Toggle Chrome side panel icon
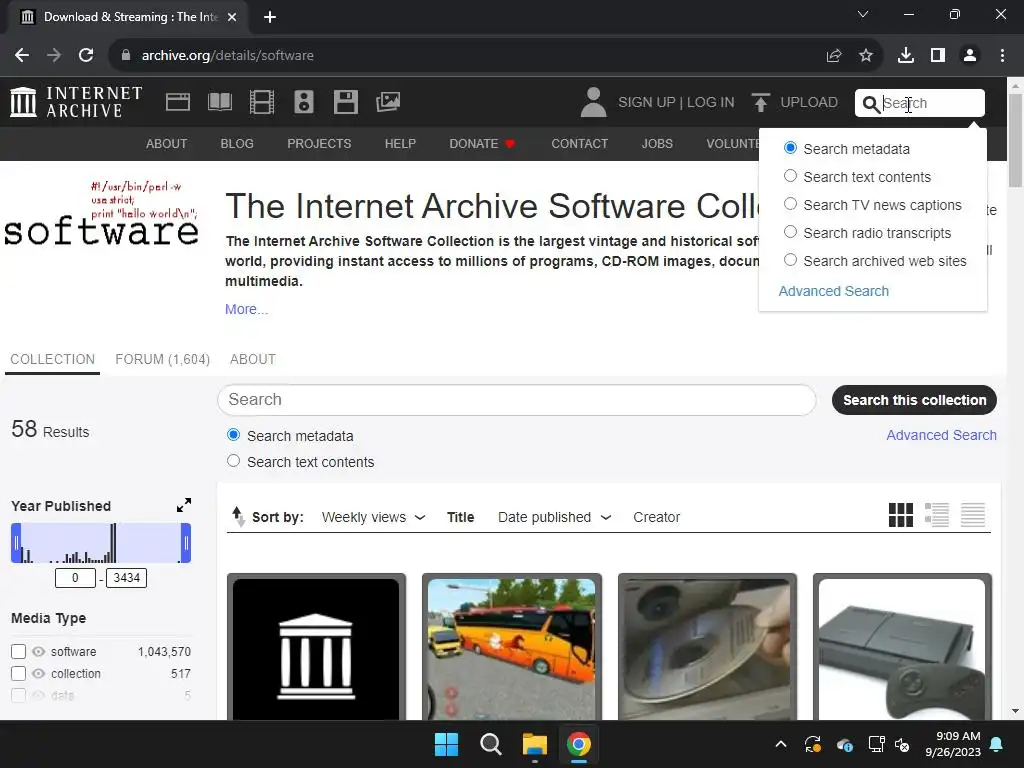Screen dimensions: 1024x768 (938, 56)
